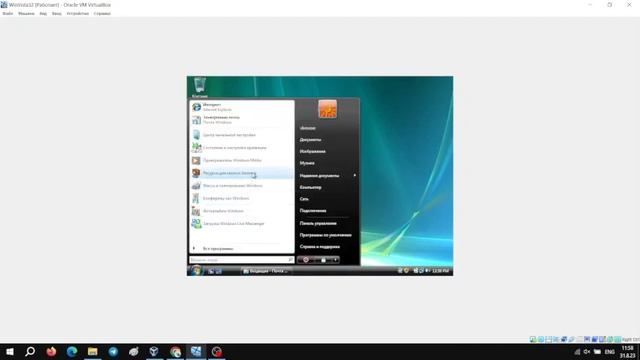Click the Right Ctrl host key label

631,340
